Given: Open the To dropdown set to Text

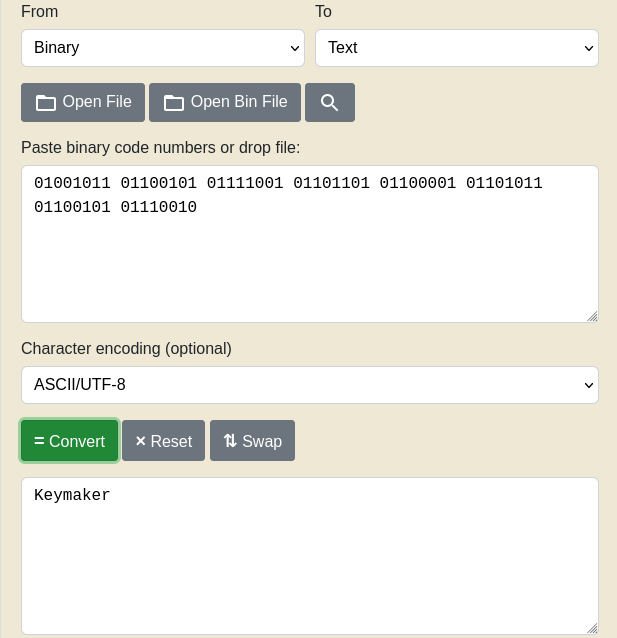Looking at the screenshot, I should pyautogui.click(x=456, y=47).
